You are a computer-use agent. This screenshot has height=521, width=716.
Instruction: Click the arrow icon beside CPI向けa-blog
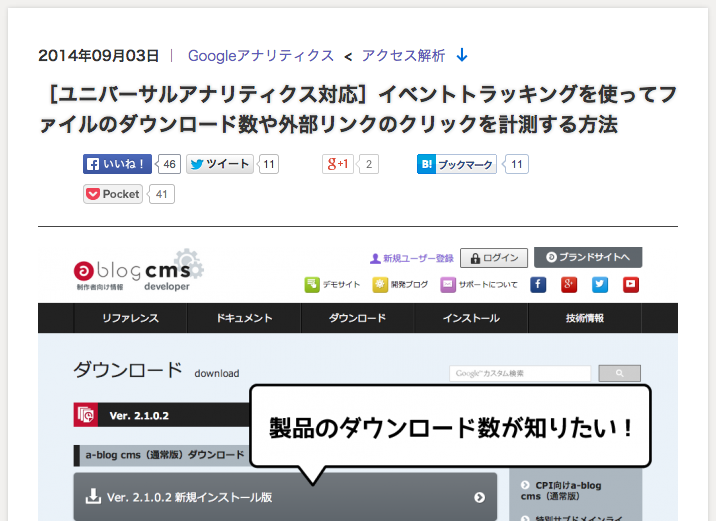525,485
